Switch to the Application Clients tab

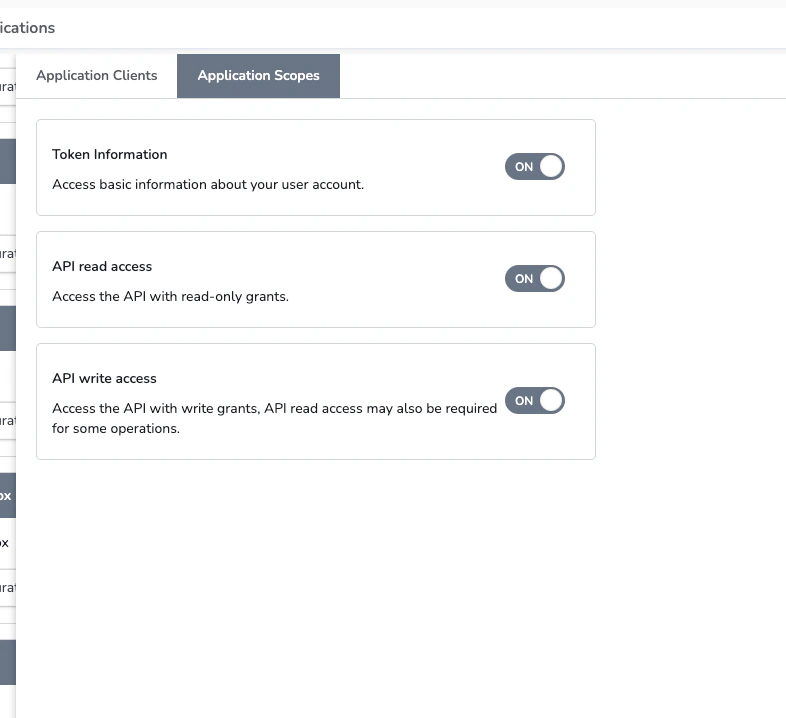96,76
